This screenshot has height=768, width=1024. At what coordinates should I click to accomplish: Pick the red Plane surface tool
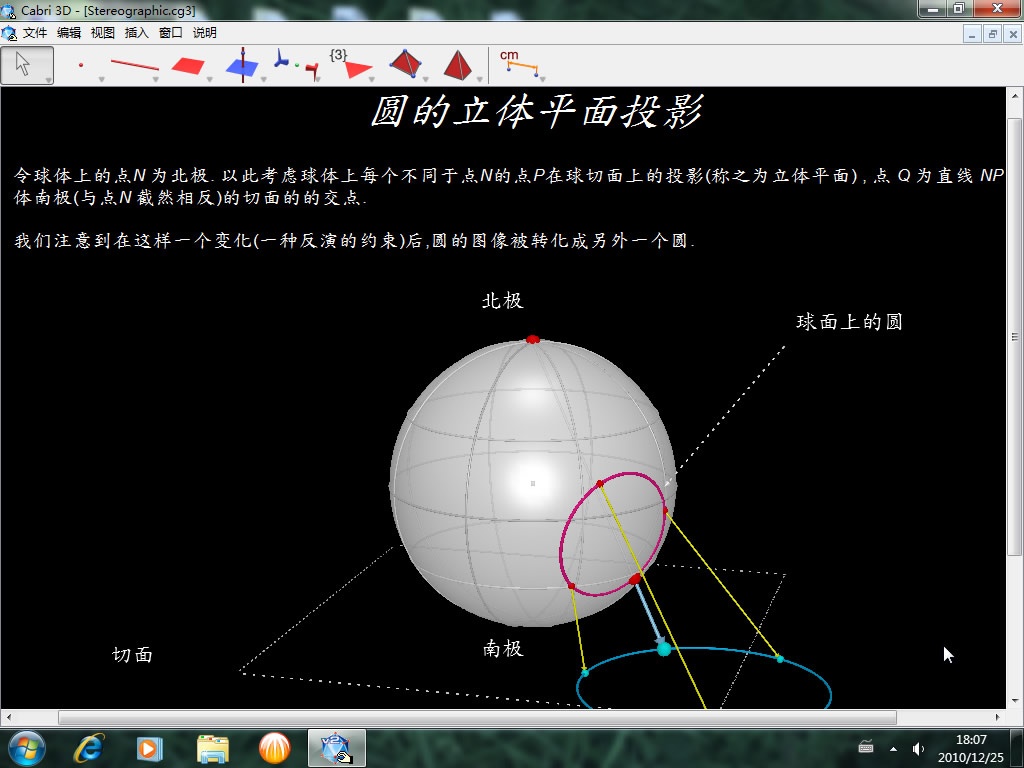(x=187, y=65)
